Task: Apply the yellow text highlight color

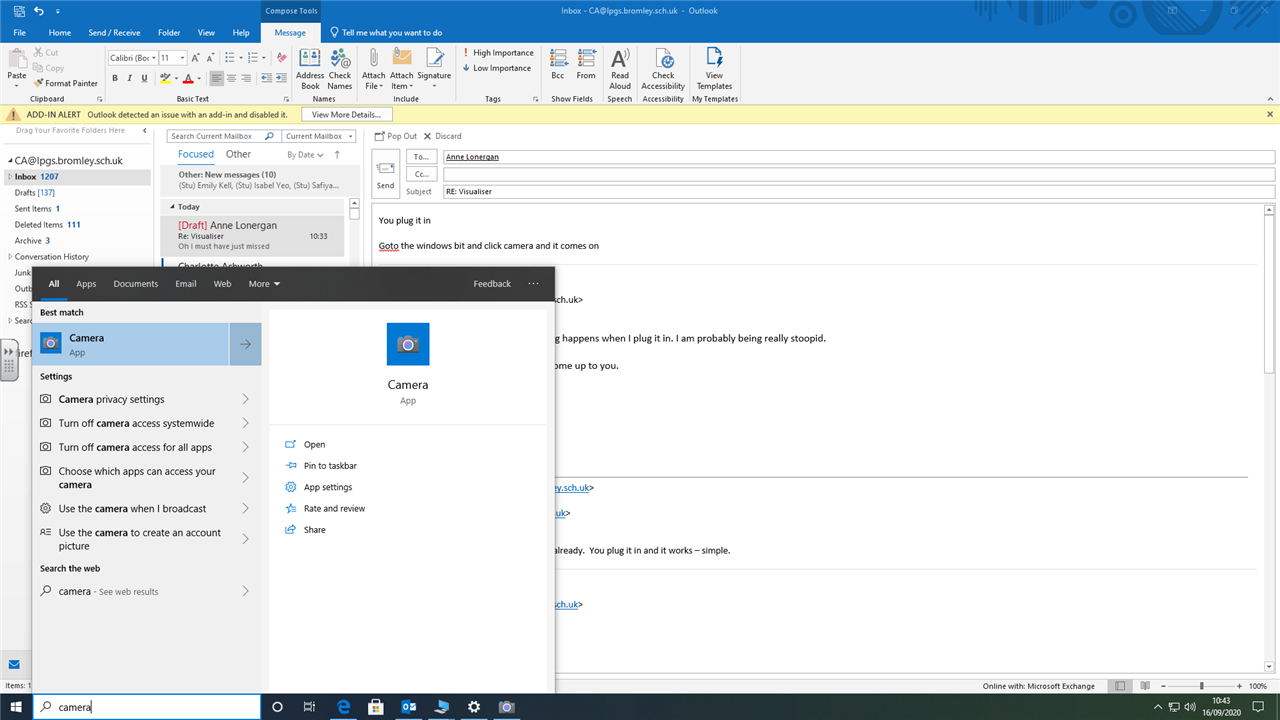Action: 164,78
